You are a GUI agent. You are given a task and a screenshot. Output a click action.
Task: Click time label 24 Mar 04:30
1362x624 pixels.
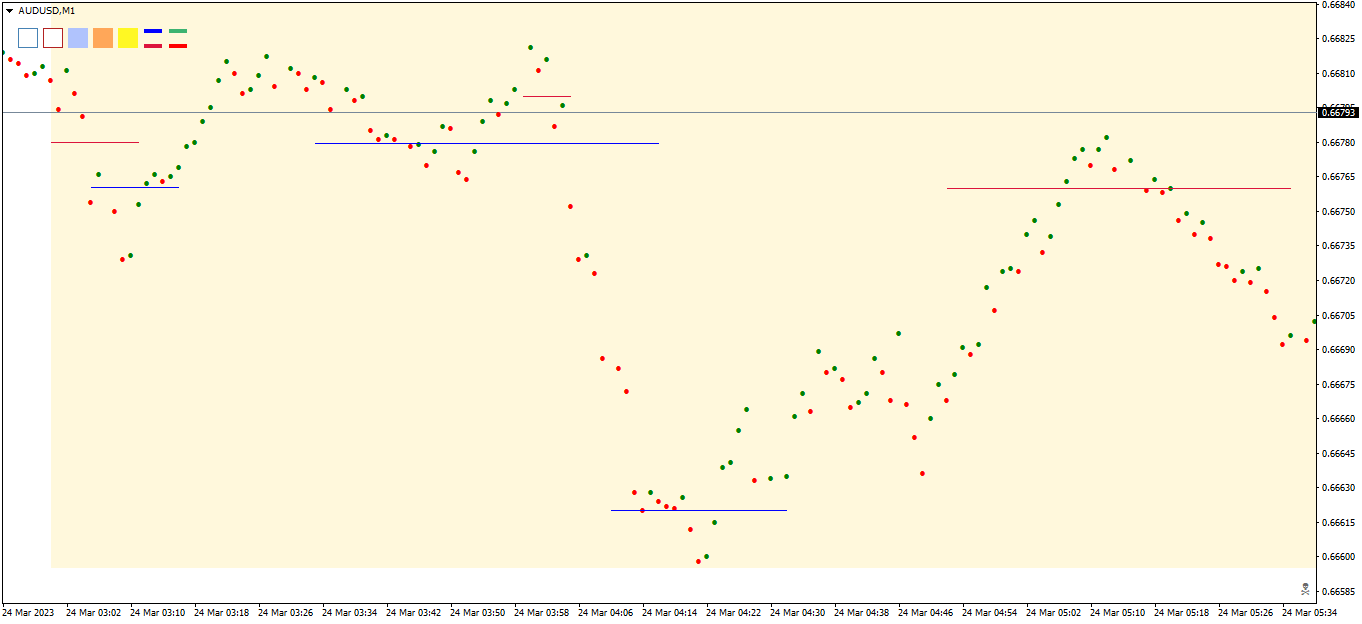click(797, 612)
